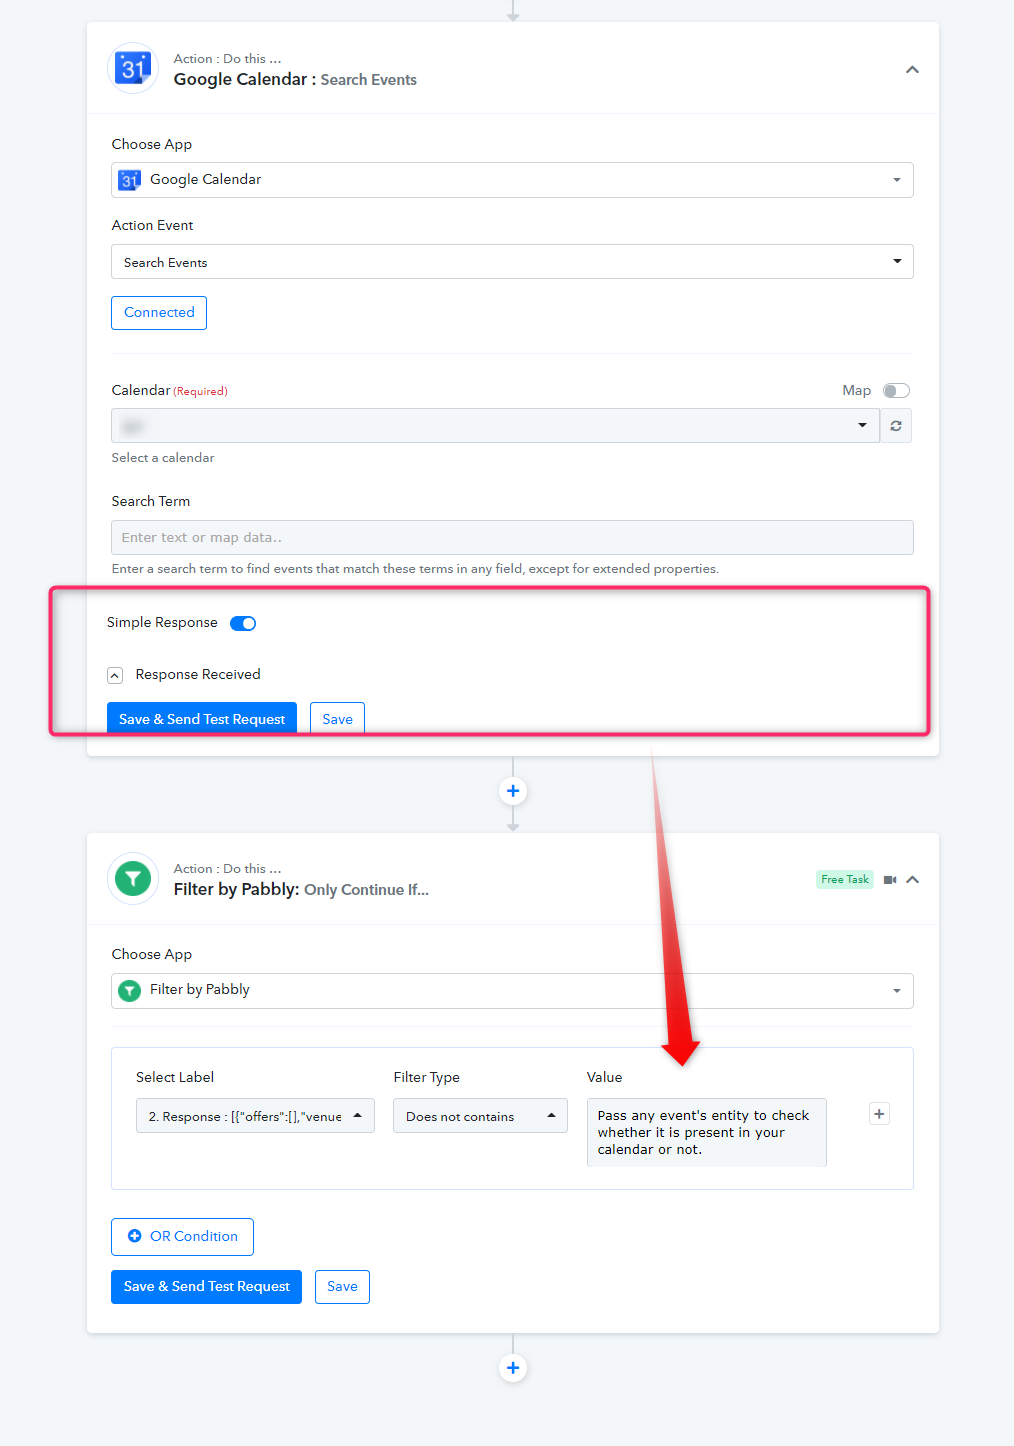The width and height of the screenshot is (1014, 1446).
Task: Click the Connected button
Action: pos(159,313)
